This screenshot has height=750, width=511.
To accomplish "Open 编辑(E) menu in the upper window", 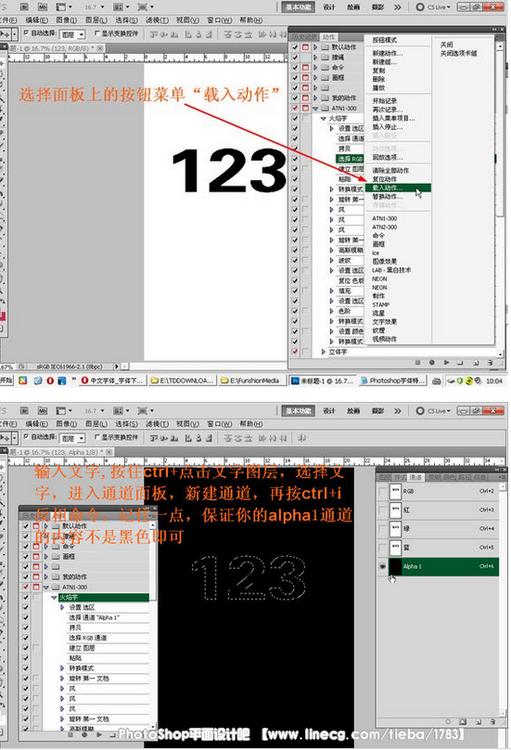I will point(36,21).
